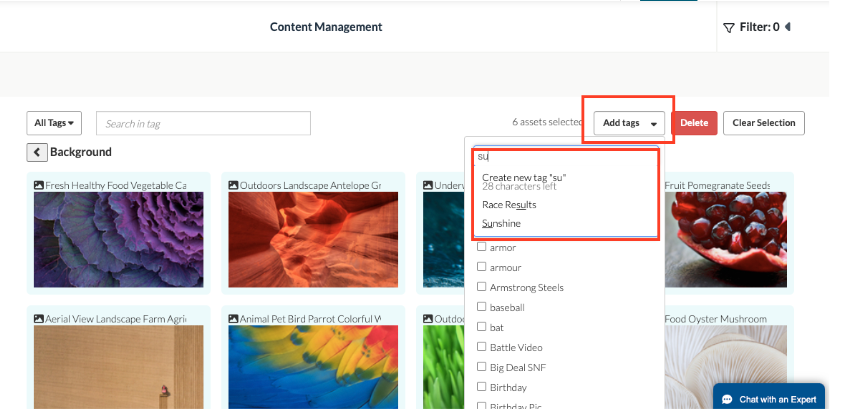Select the aerial farm field thumbnail
The image size is (850, 410).
pyautogui.click(x=119, y=367)
